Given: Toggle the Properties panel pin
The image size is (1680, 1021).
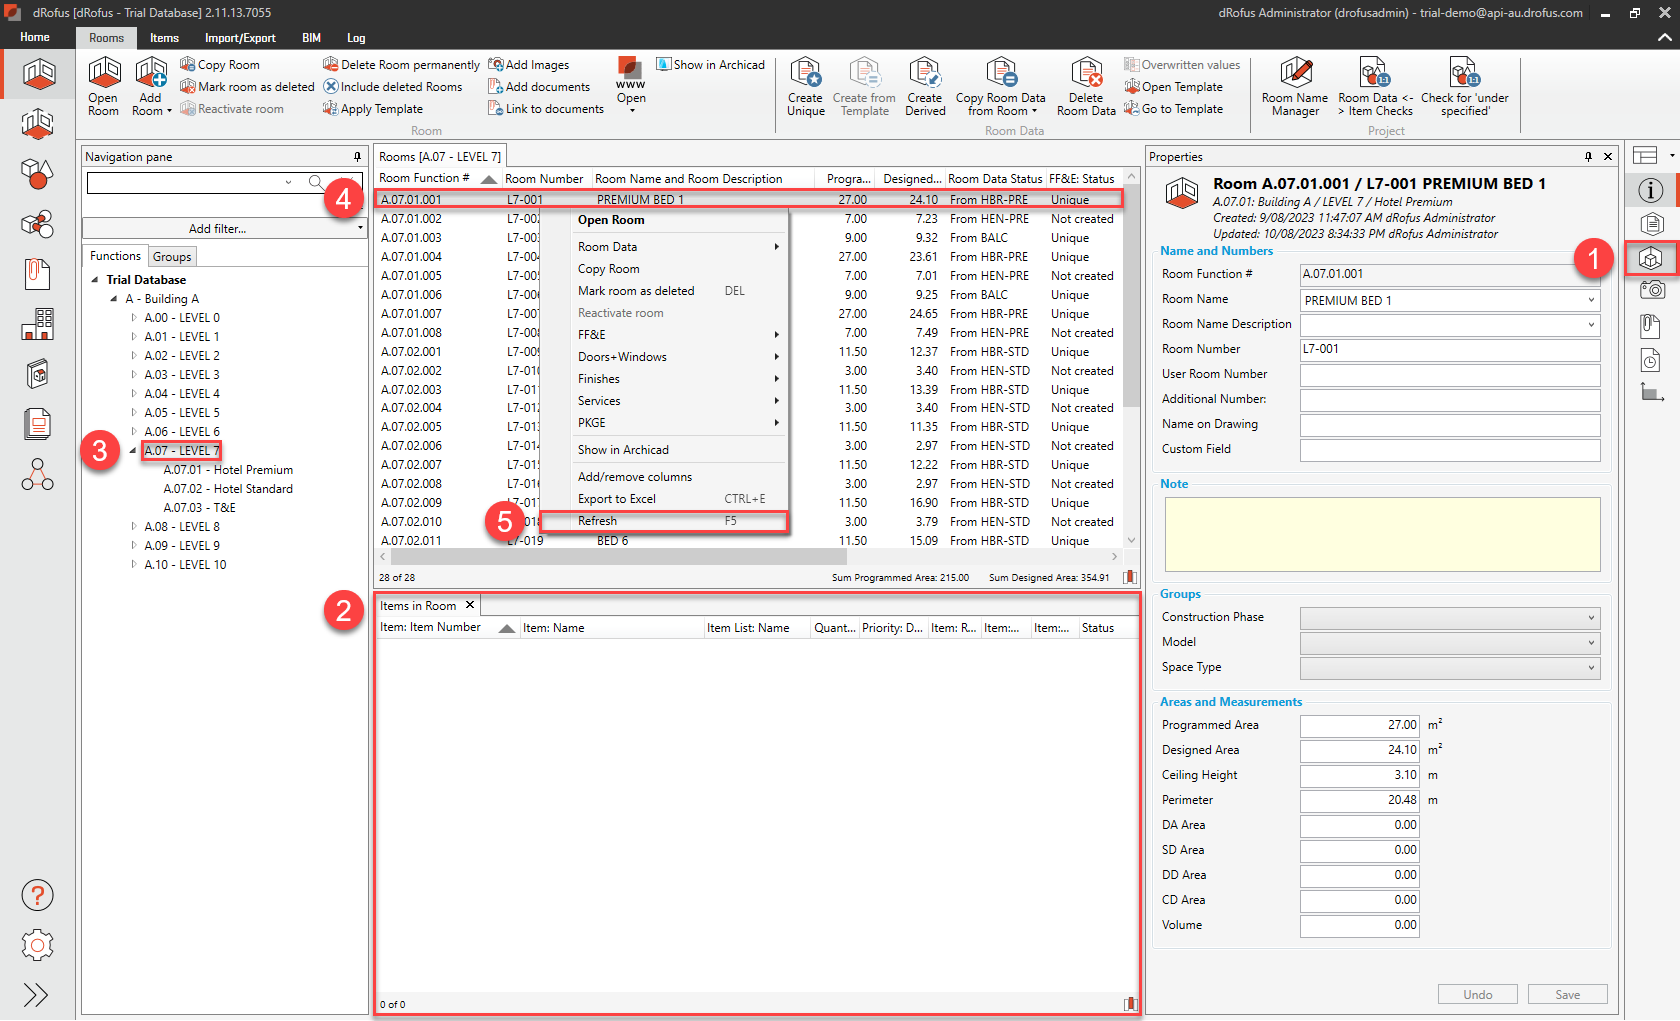Looking at the screenshot, I should tap(1588, 157).
